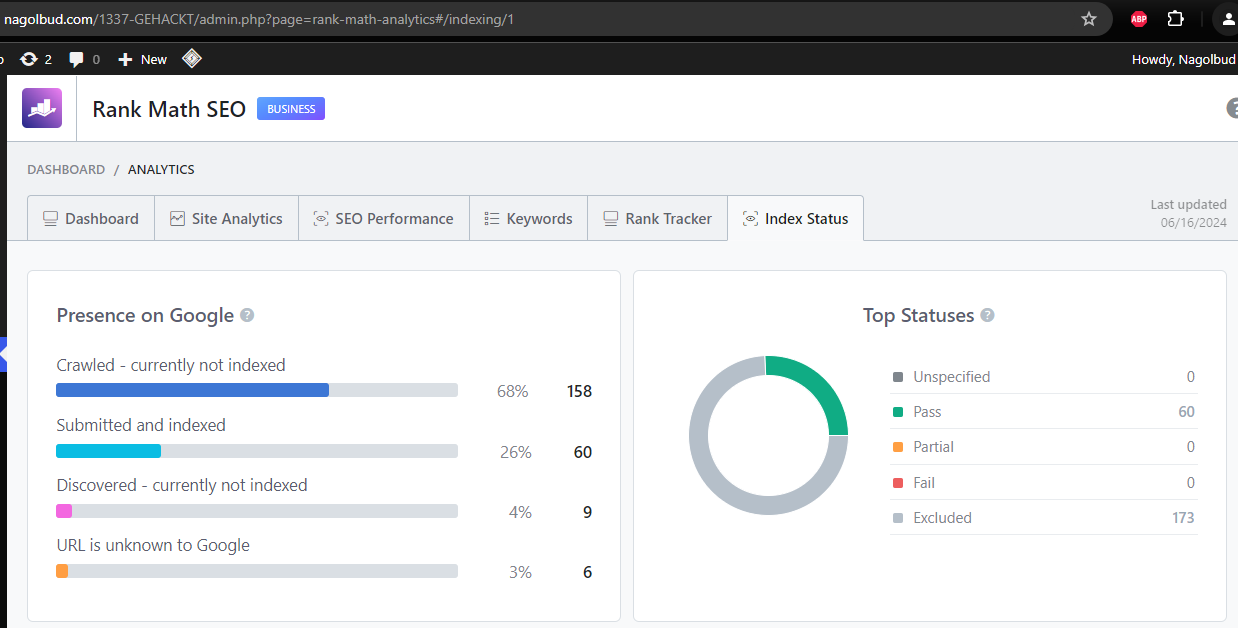Open the SEO Performance tab
1238x628 pixels.
[383, 219]
